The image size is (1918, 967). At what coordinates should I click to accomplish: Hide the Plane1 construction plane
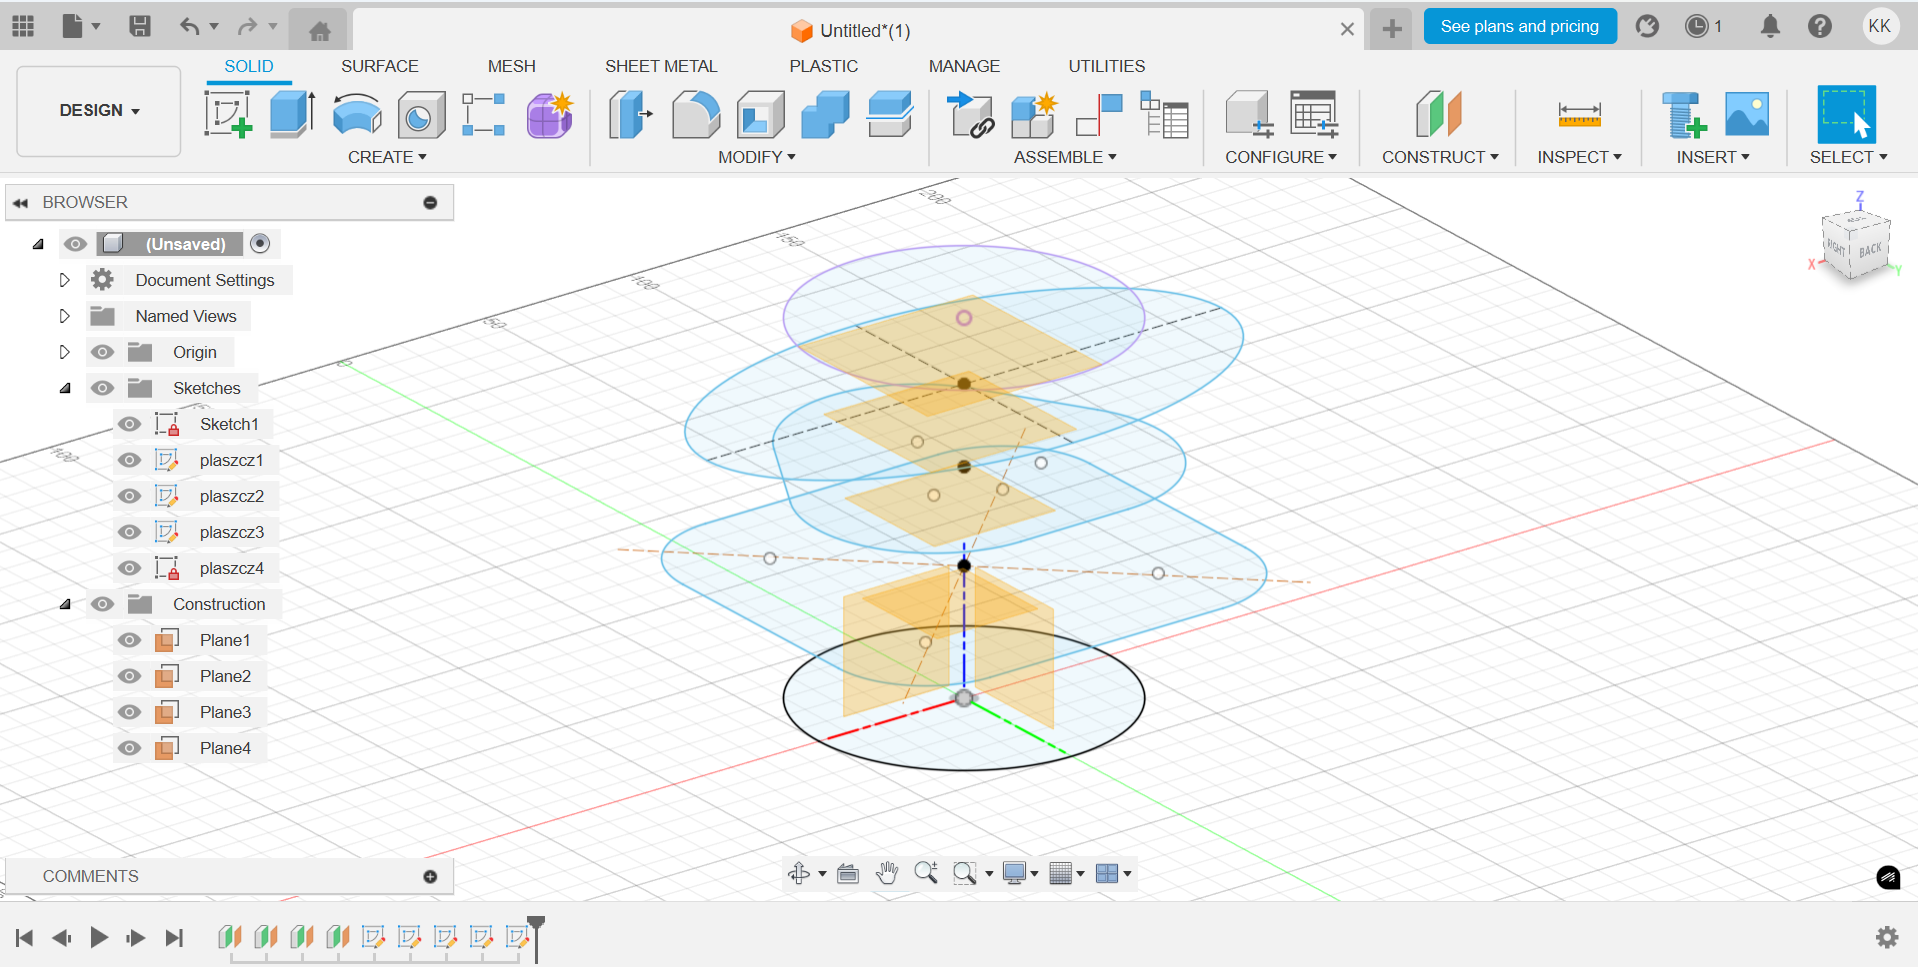click(129, 640)
